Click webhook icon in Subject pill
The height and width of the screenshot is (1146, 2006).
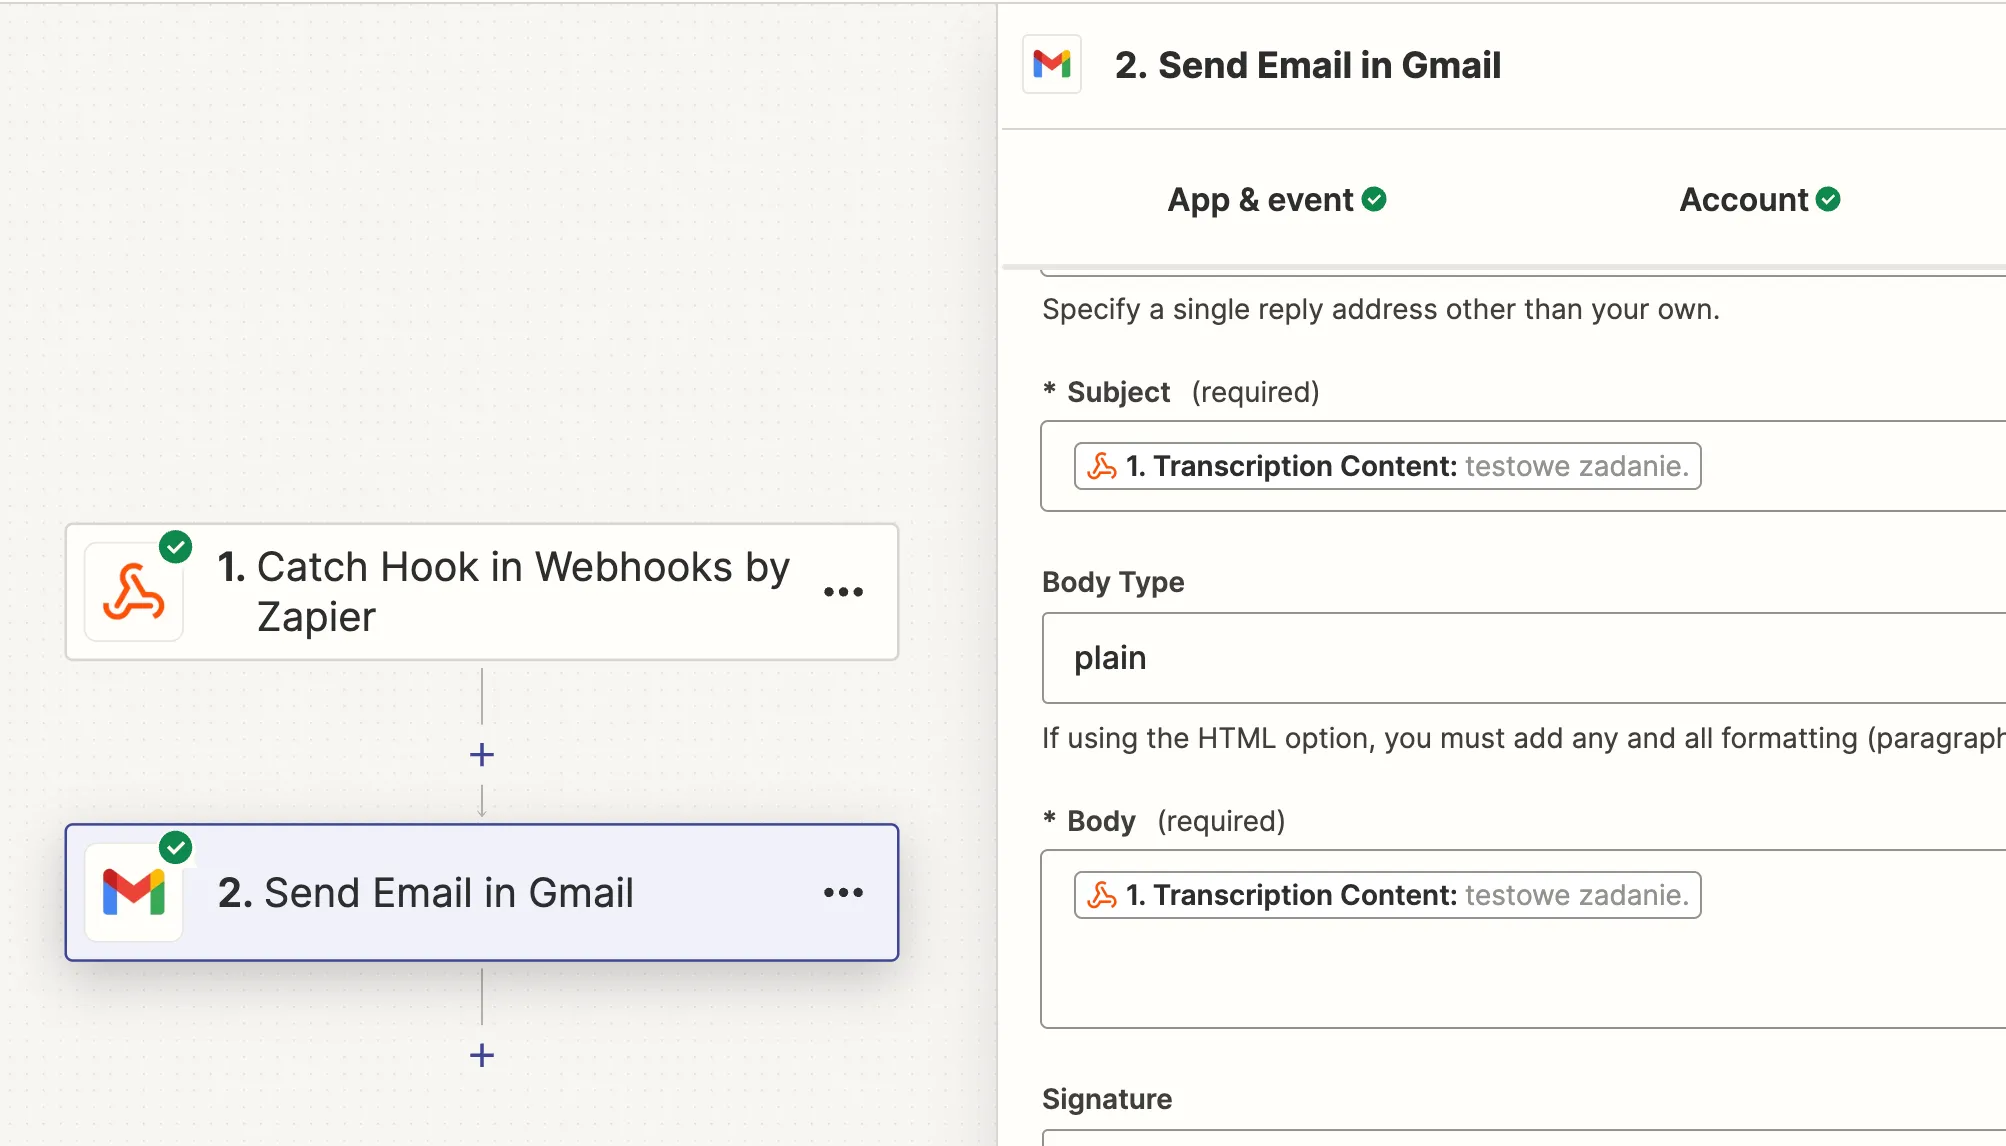pos(1102,466)
